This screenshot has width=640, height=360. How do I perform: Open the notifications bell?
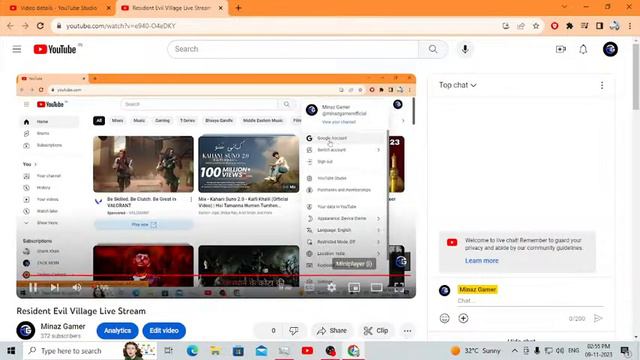583,49
